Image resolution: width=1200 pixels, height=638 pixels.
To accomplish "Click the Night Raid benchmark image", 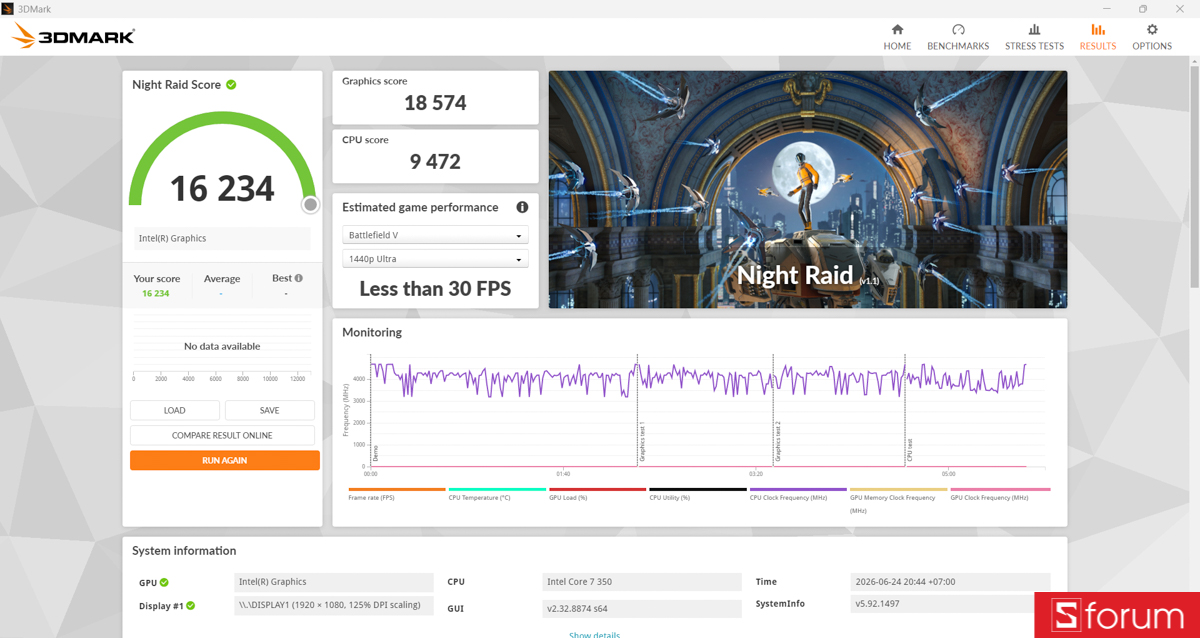I will (807, 189).
